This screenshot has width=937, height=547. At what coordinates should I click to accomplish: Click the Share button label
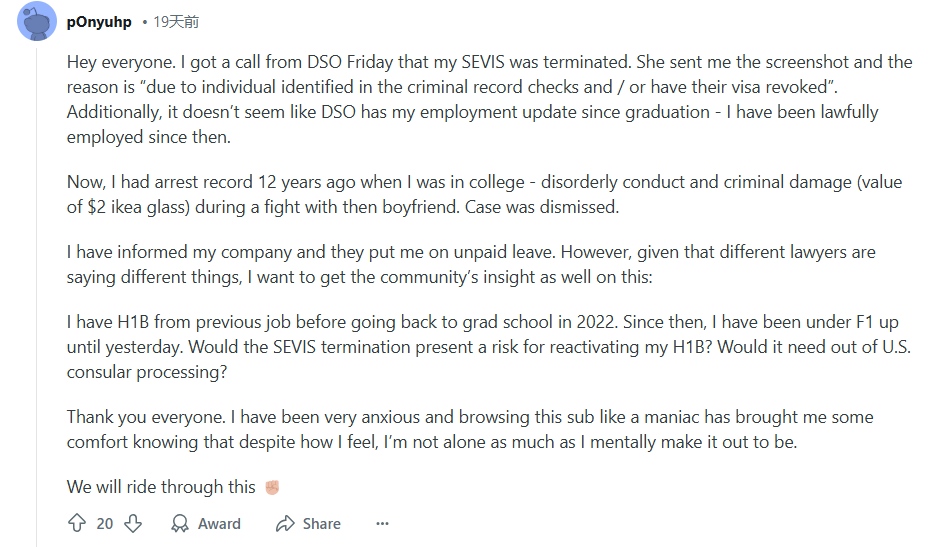pos(321,523)
